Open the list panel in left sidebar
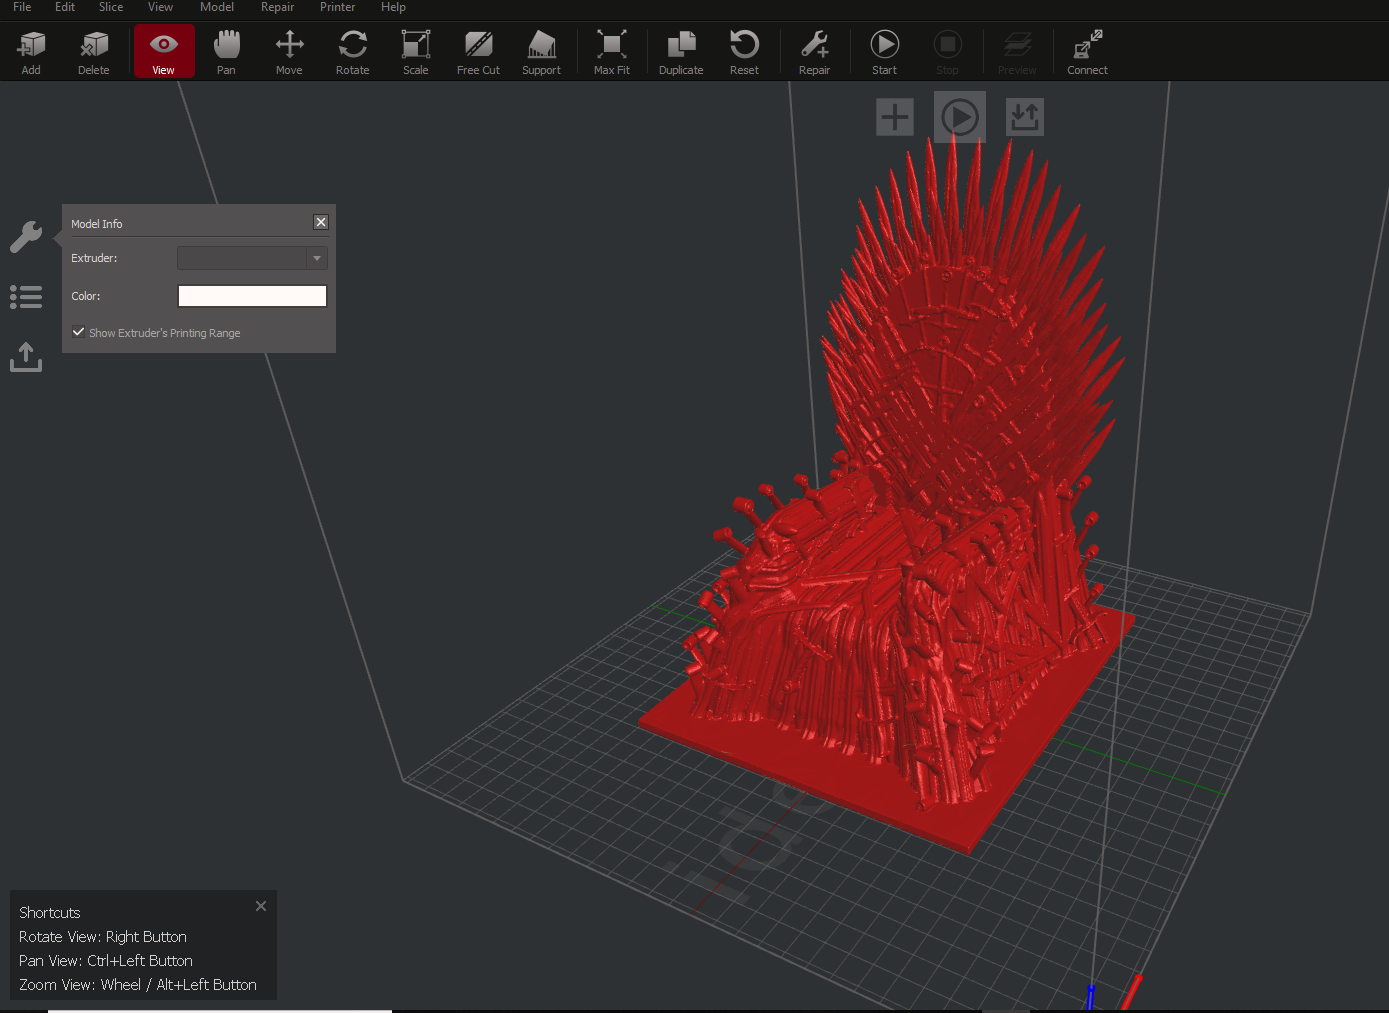 tap(26, 297)
